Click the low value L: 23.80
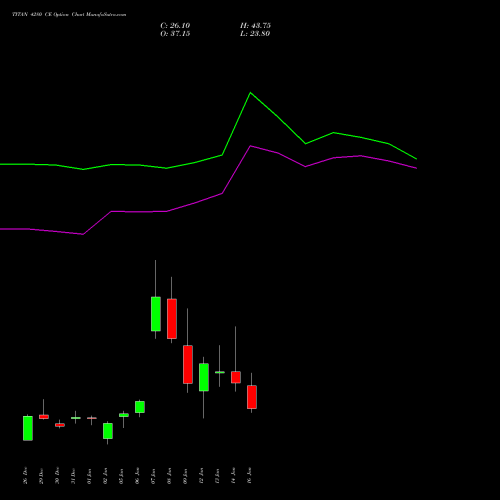Image resolution: width=500 pixels, height=500 pixels. pyautogui.click(x=255, y=34)
